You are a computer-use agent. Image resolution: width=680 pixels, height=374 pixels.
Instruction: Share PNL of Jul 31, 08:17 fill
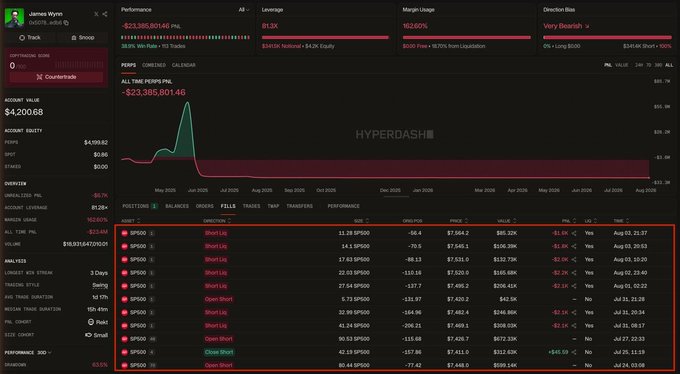(574, 326)
